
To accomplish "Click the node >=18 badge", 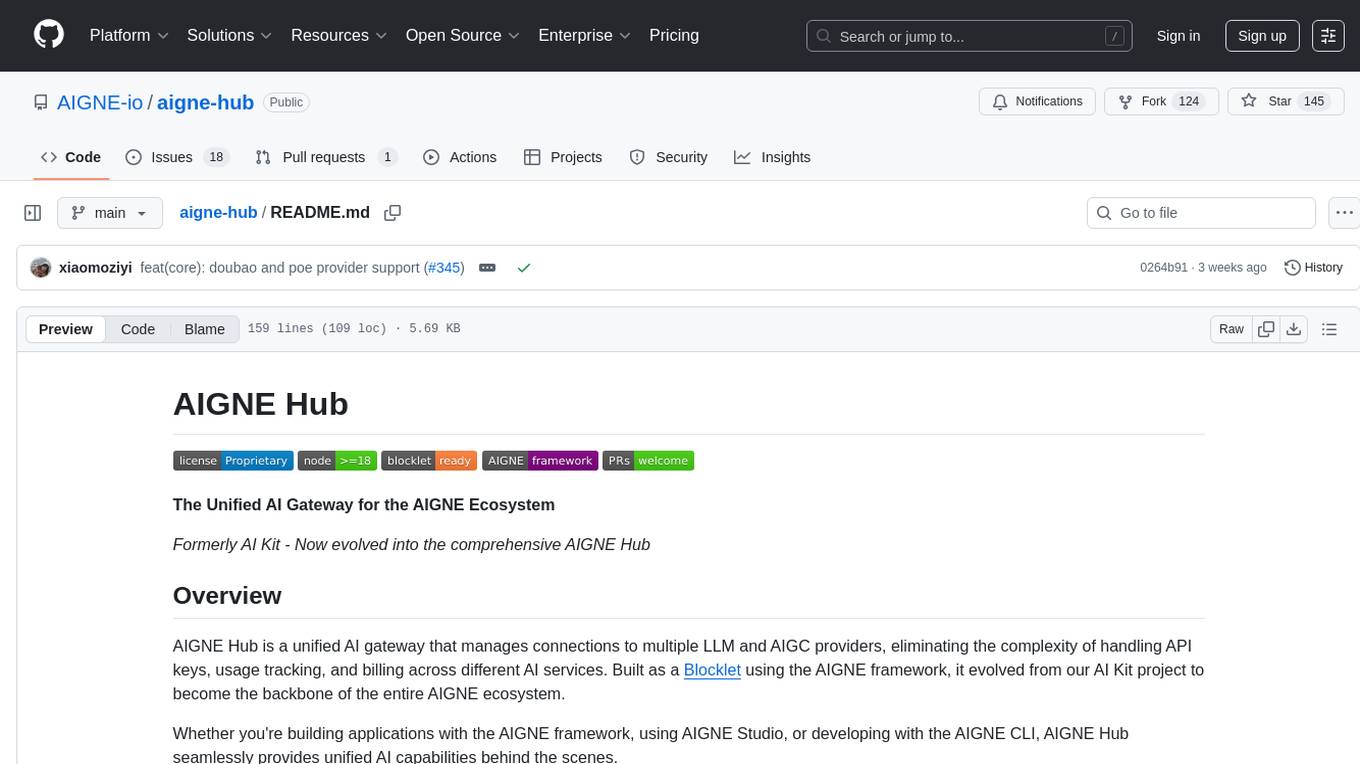I will (x=337, y=461).
